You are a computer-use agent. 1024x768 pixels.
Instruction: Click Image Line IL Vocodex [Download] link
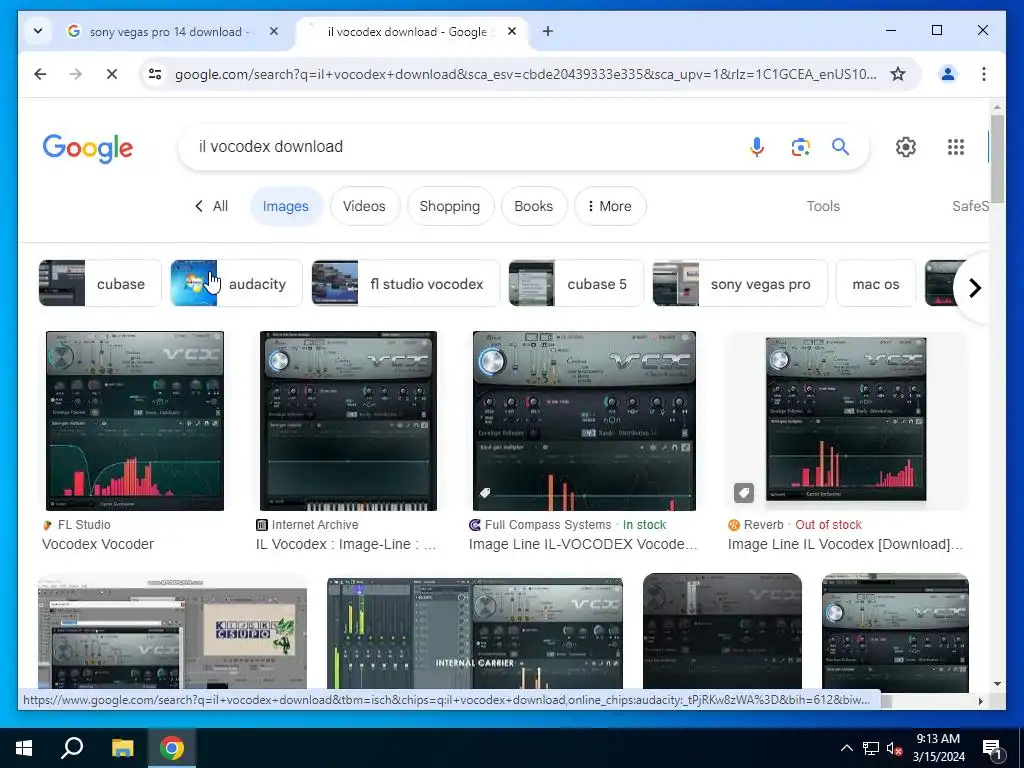point(845,544)
